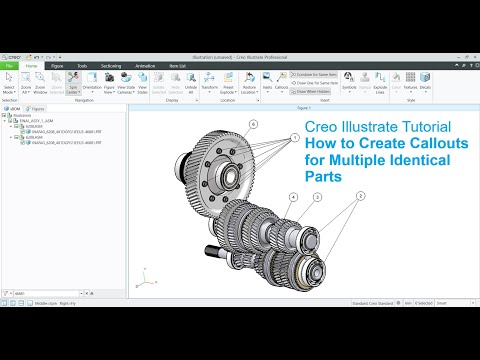Click the sBOM filter search field
This screenshot has width=480, height=360.
47,293
